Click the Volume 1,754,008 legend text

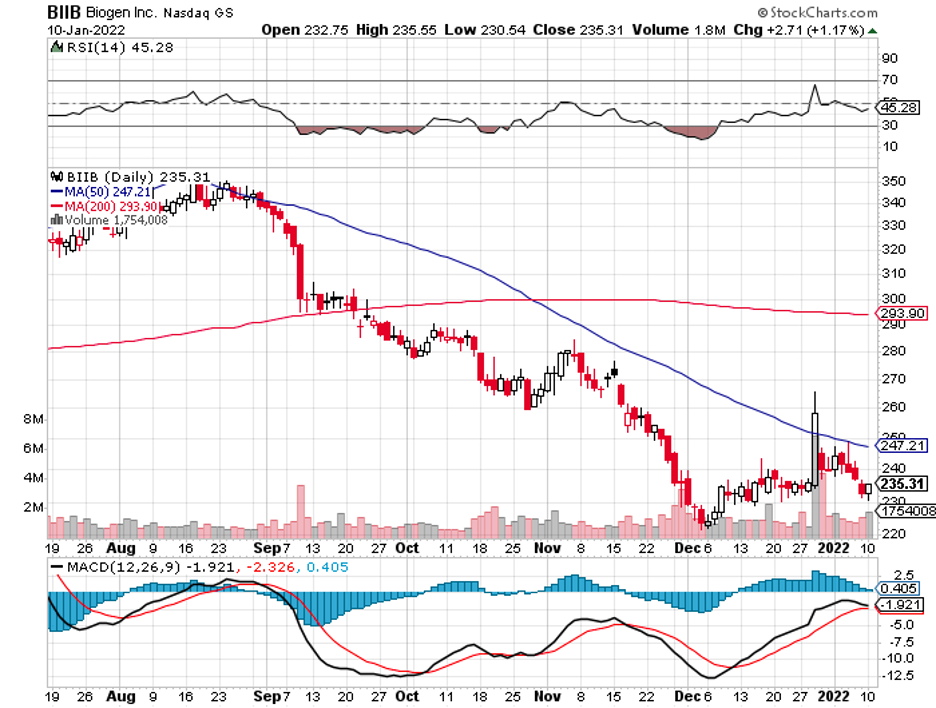[x=116, y=220]
